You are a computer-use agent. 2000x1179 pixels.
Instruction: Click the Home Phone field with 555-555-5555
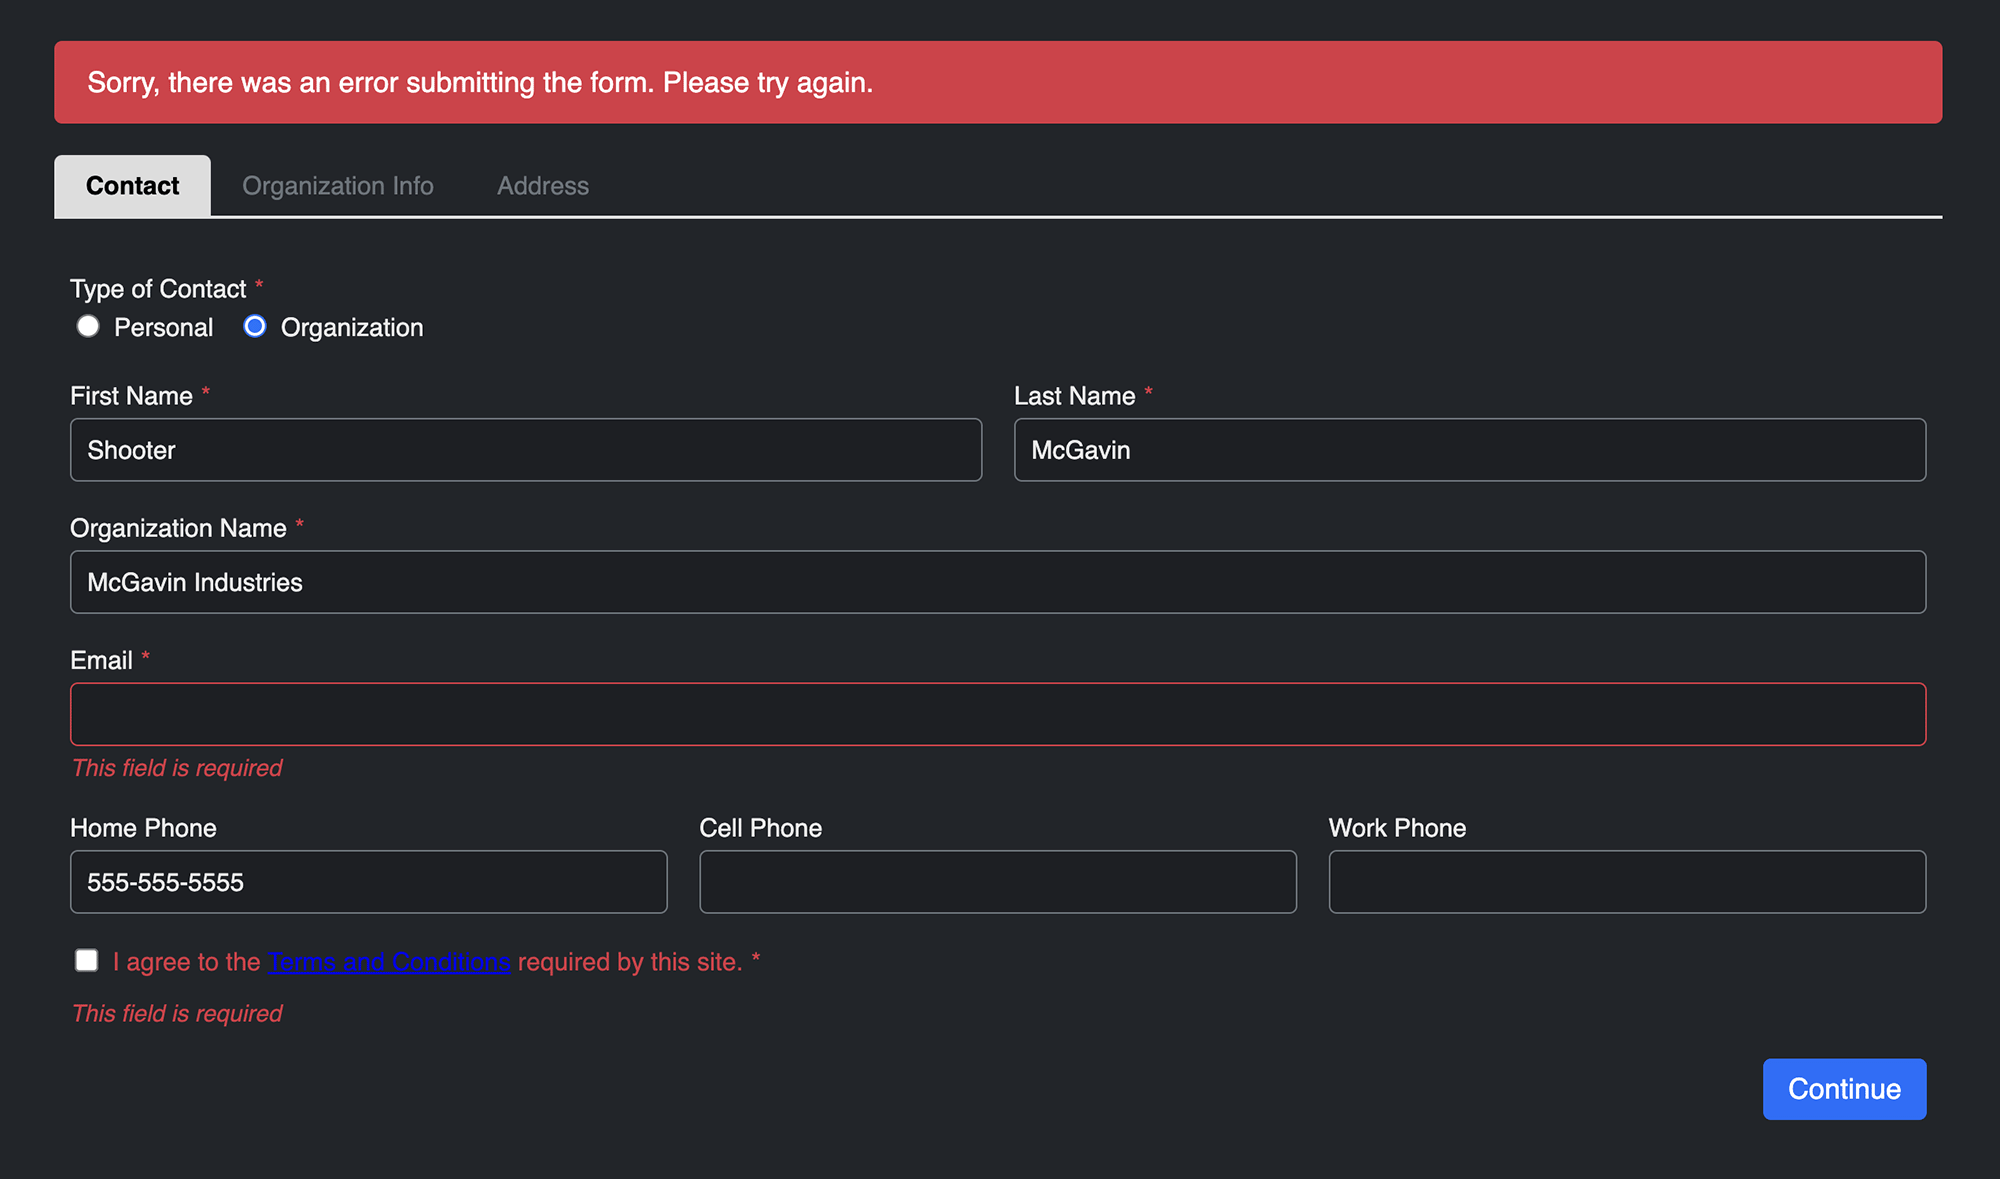tap(368, 881)
